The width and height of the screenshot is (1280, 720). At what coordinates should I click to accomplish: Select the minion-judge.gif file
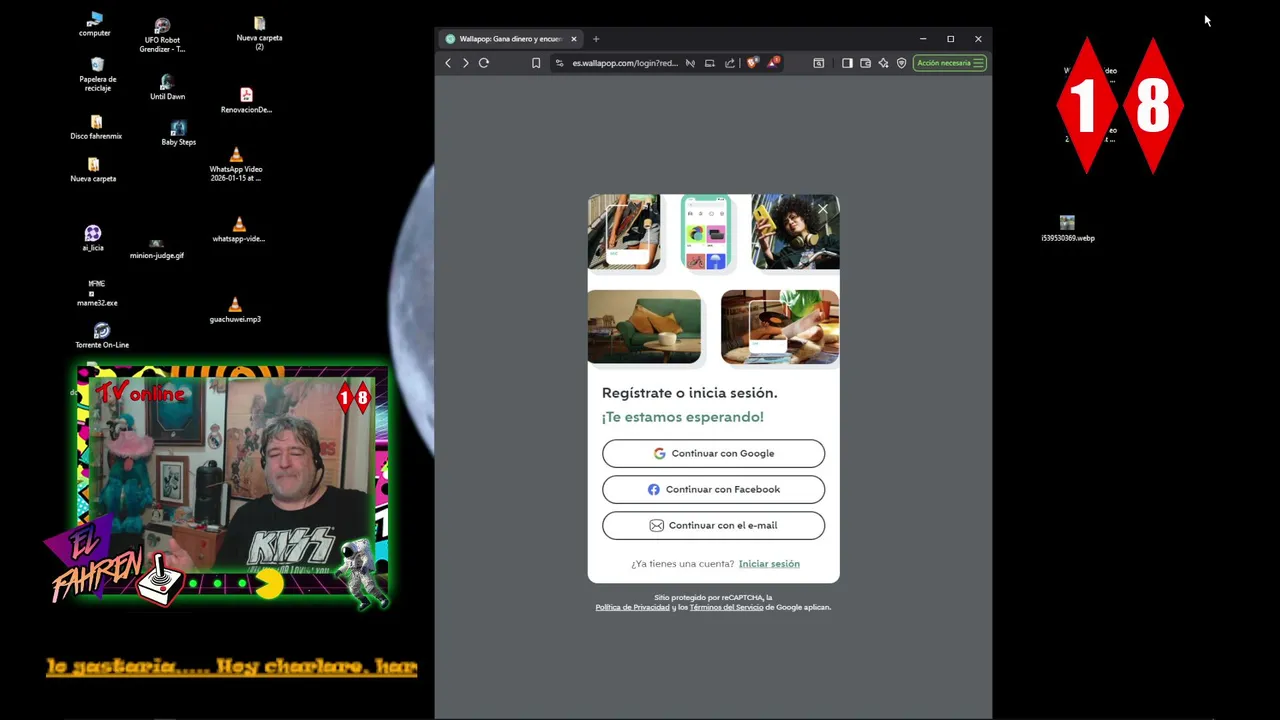157,249
